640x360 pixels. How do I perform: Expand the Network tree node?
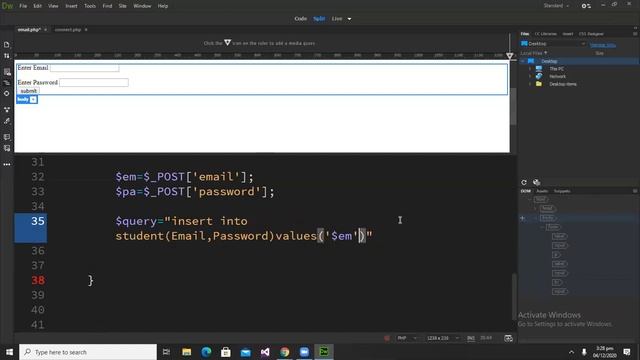[530, 76]
